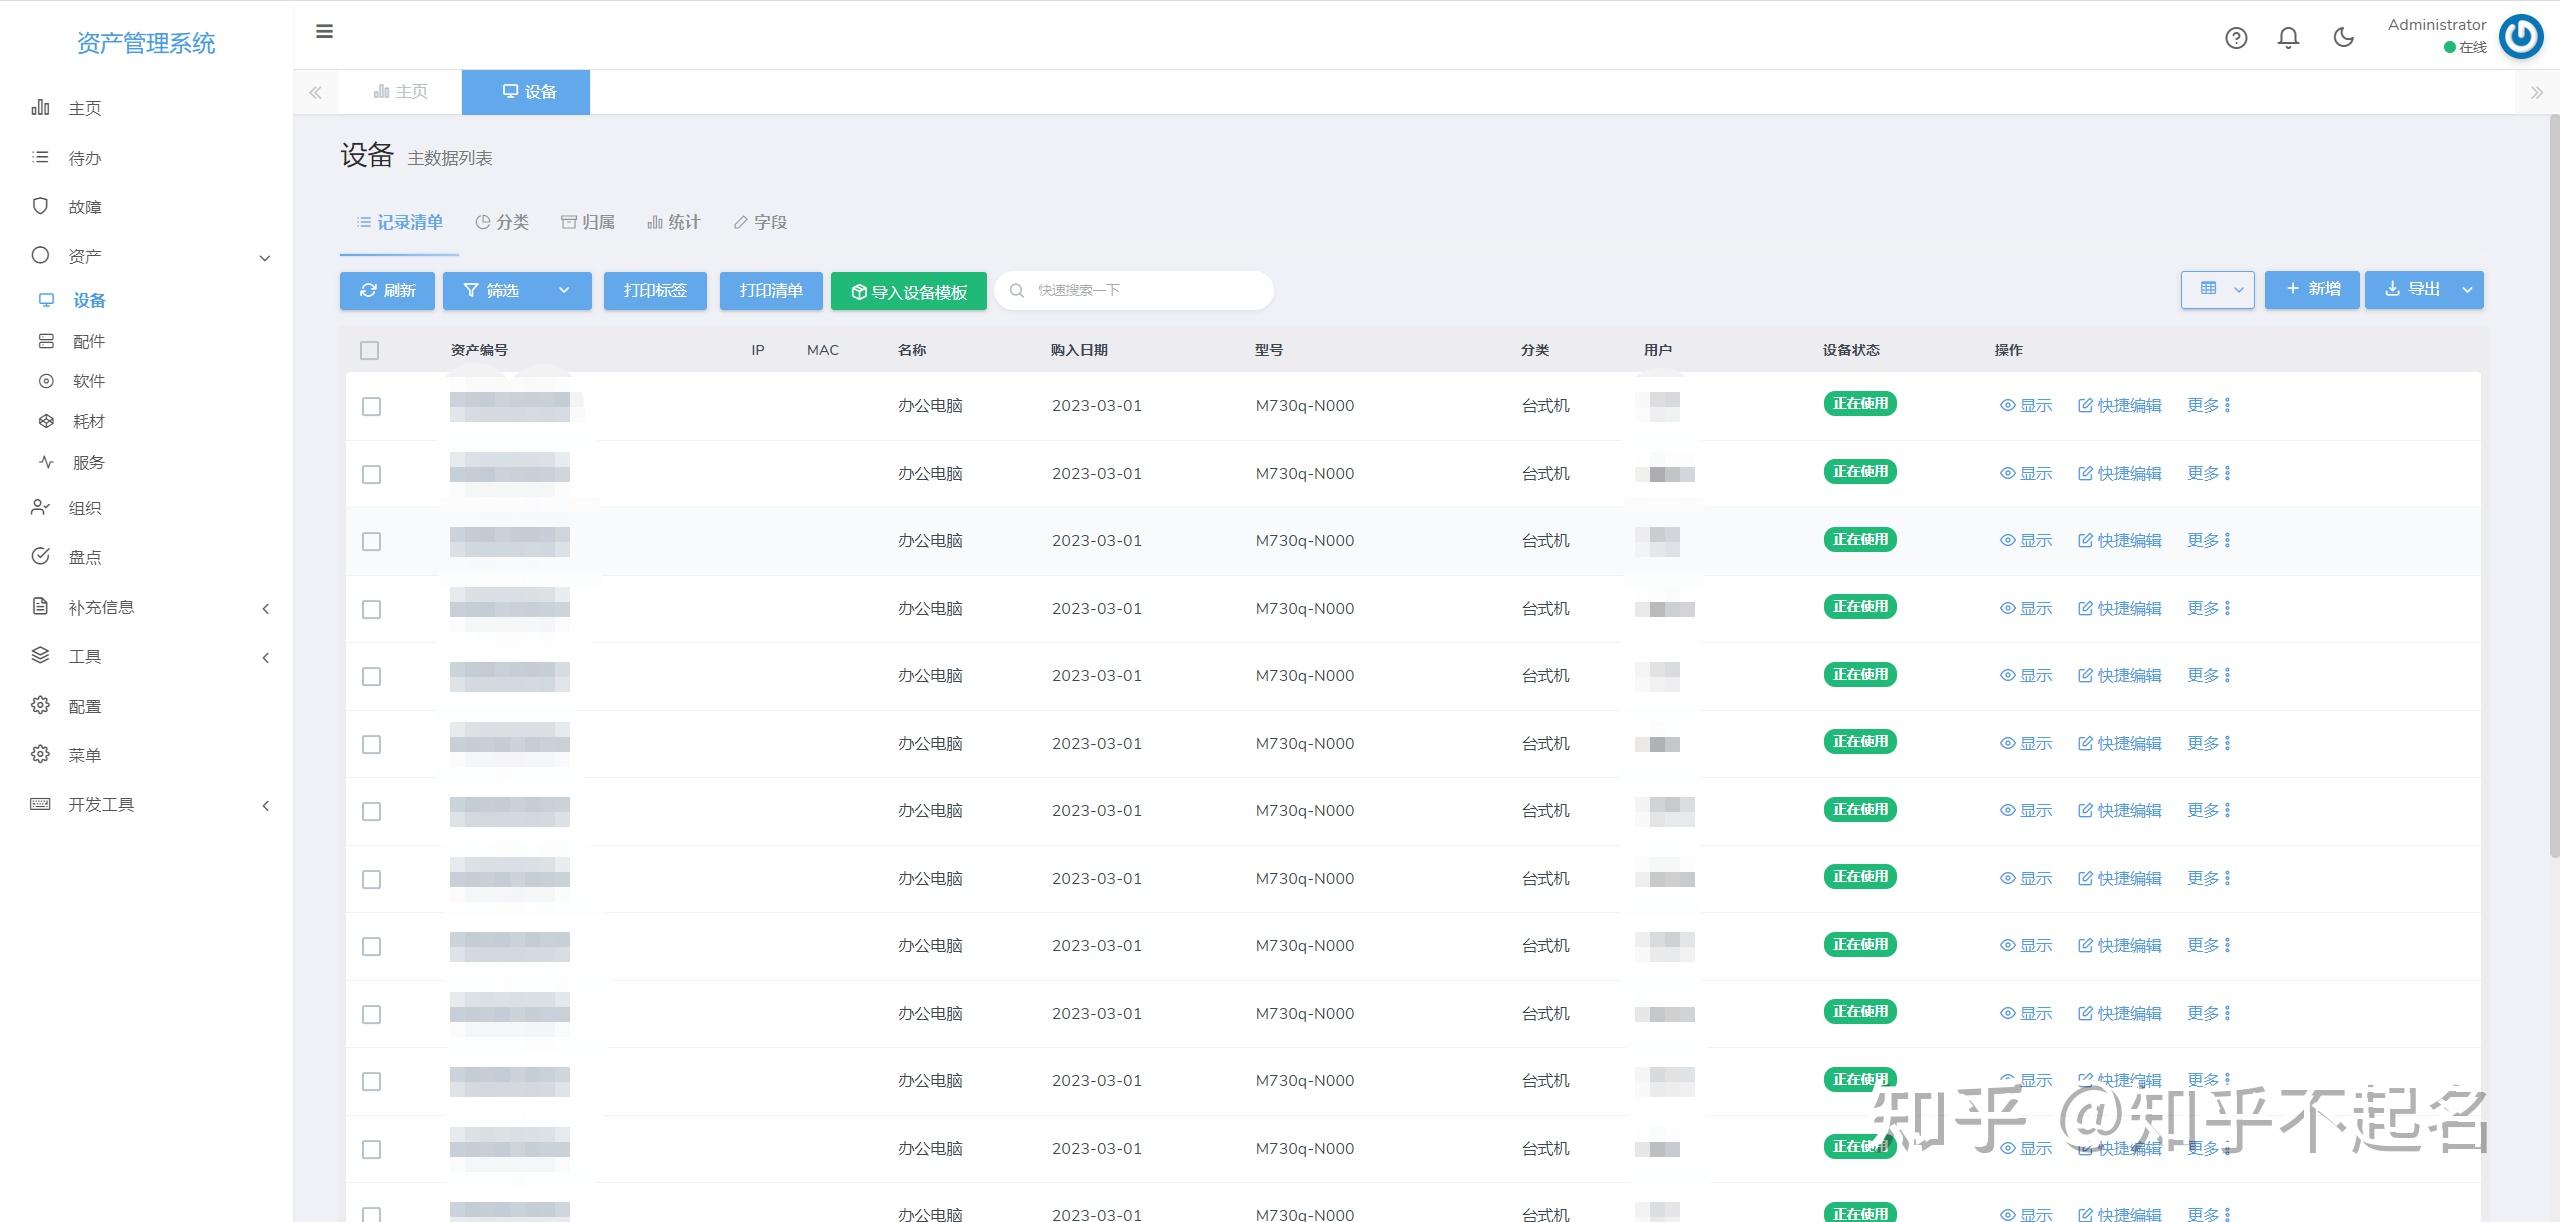
Task: Open 故障 from the sidebar
Action: click(85, 207)
